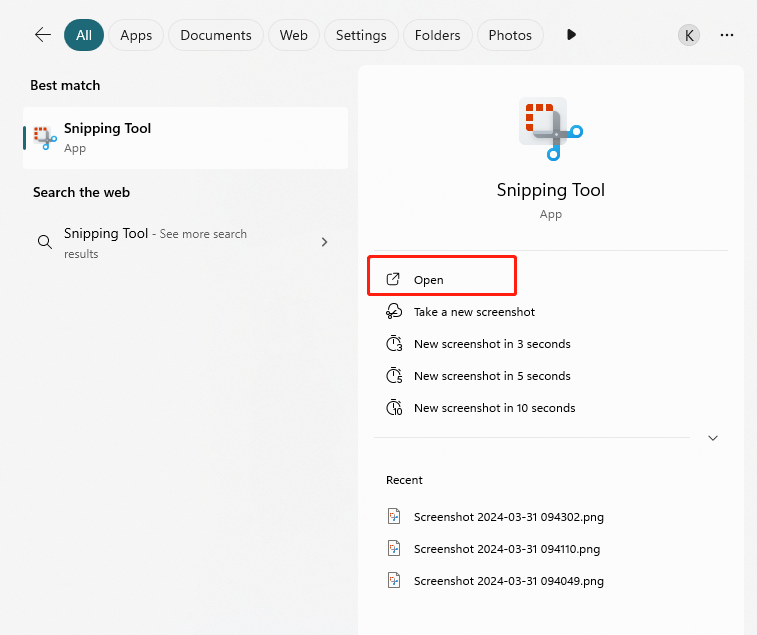Open the three-dot options menu

click(727, 35)
